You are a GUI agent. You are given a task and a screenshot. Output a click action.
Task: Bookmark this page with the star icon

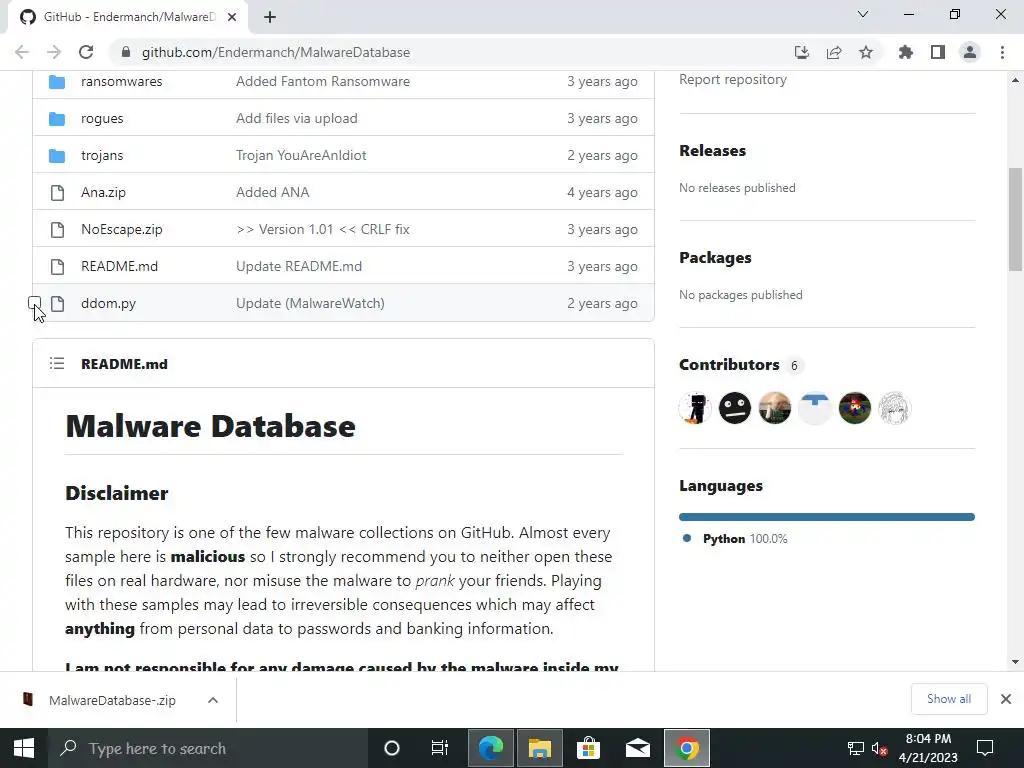(866, 52)
